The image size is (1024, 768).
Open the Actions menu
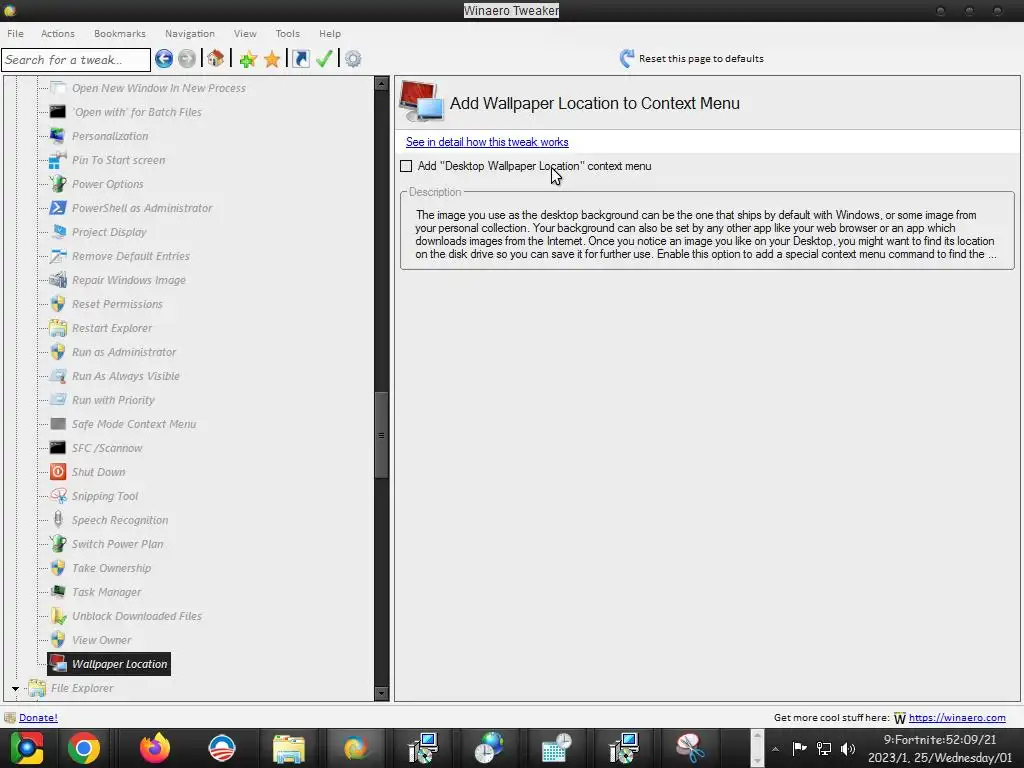(x=57, y=33)
